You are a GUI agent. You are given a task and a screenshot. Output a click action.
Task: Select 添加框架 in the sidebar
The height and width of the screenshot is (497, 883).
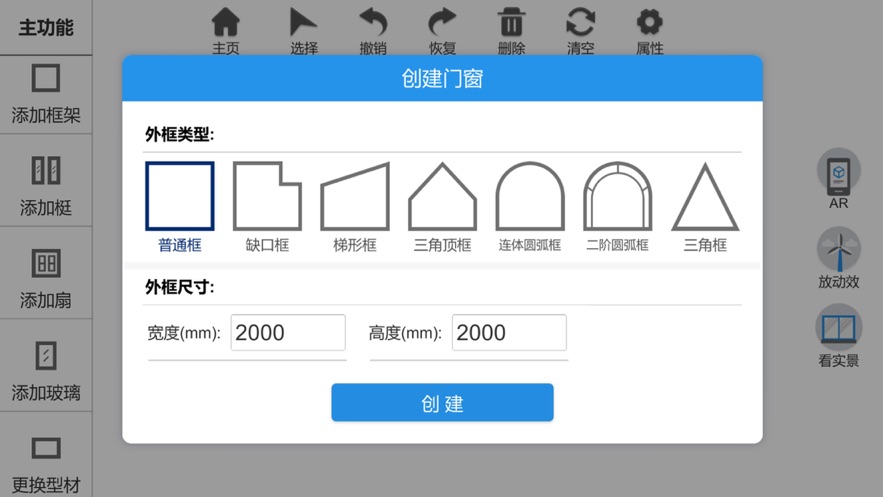point(46,95)
